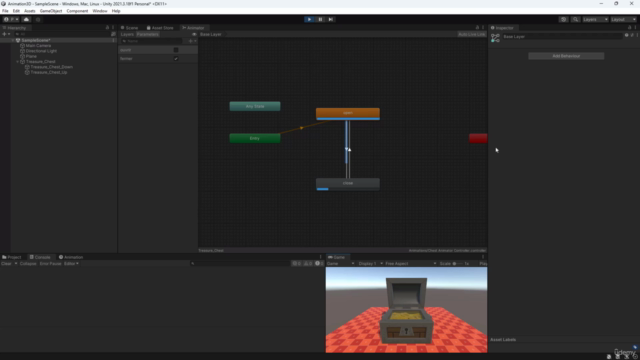Toggle the first bool parameter checkbox
This screenshot has width=640, height=360.
pyautogui.click(x=176, y=50)
